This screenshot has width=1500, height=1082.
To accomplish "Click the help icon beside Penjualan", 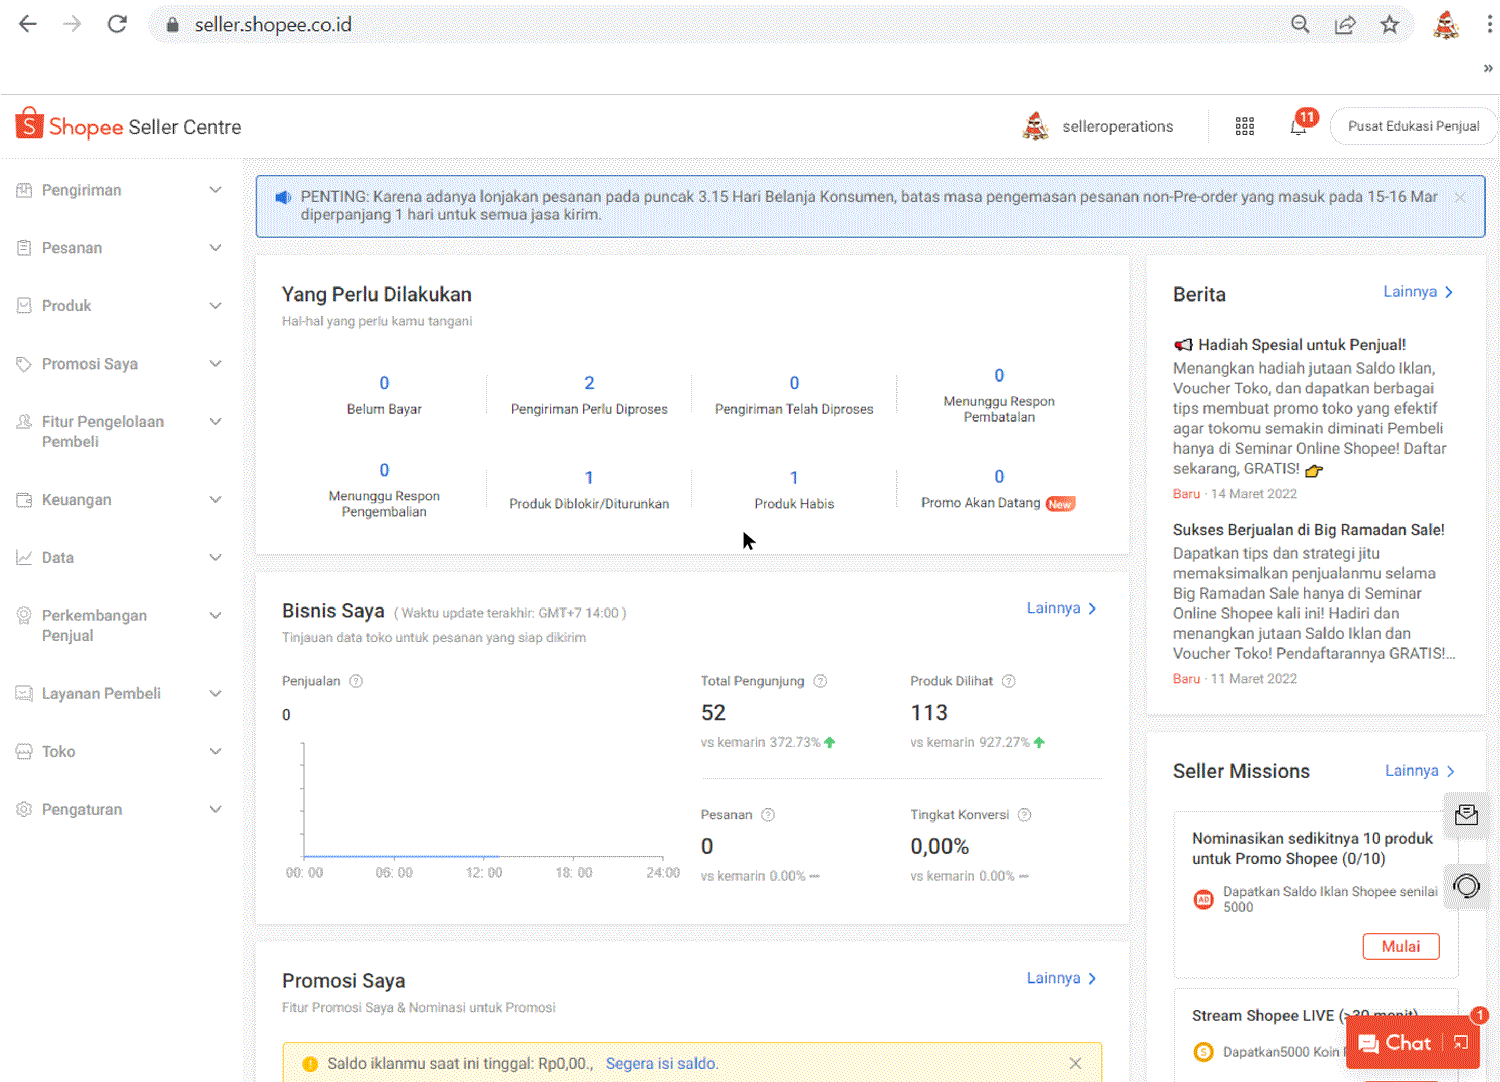I will point(356,681).
